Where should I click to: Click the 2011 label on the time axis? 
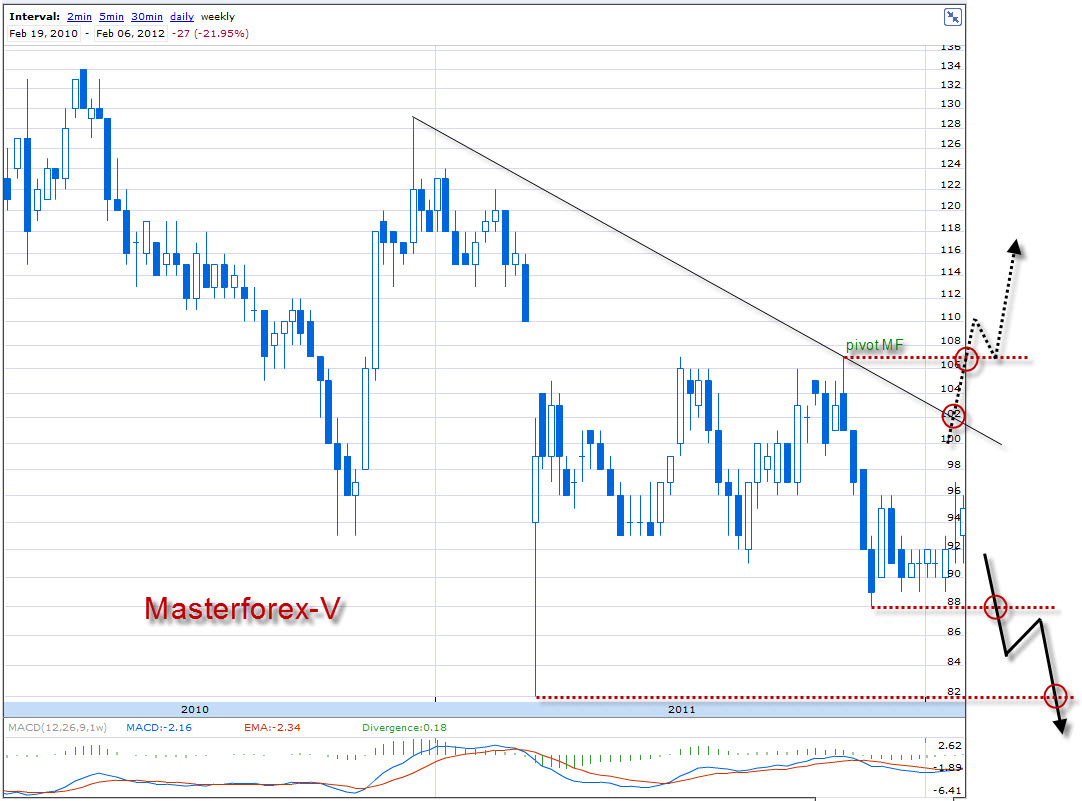682,709
